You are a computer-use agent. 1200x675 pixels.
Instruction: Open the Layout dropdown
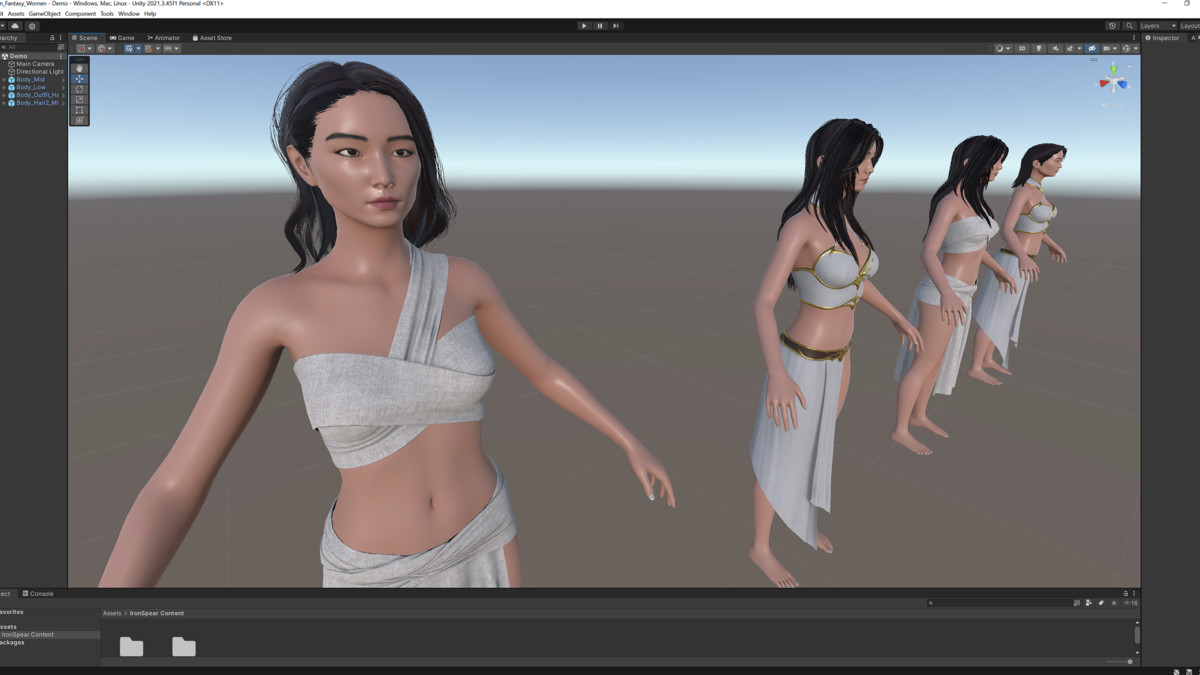tap(1190, 26)
